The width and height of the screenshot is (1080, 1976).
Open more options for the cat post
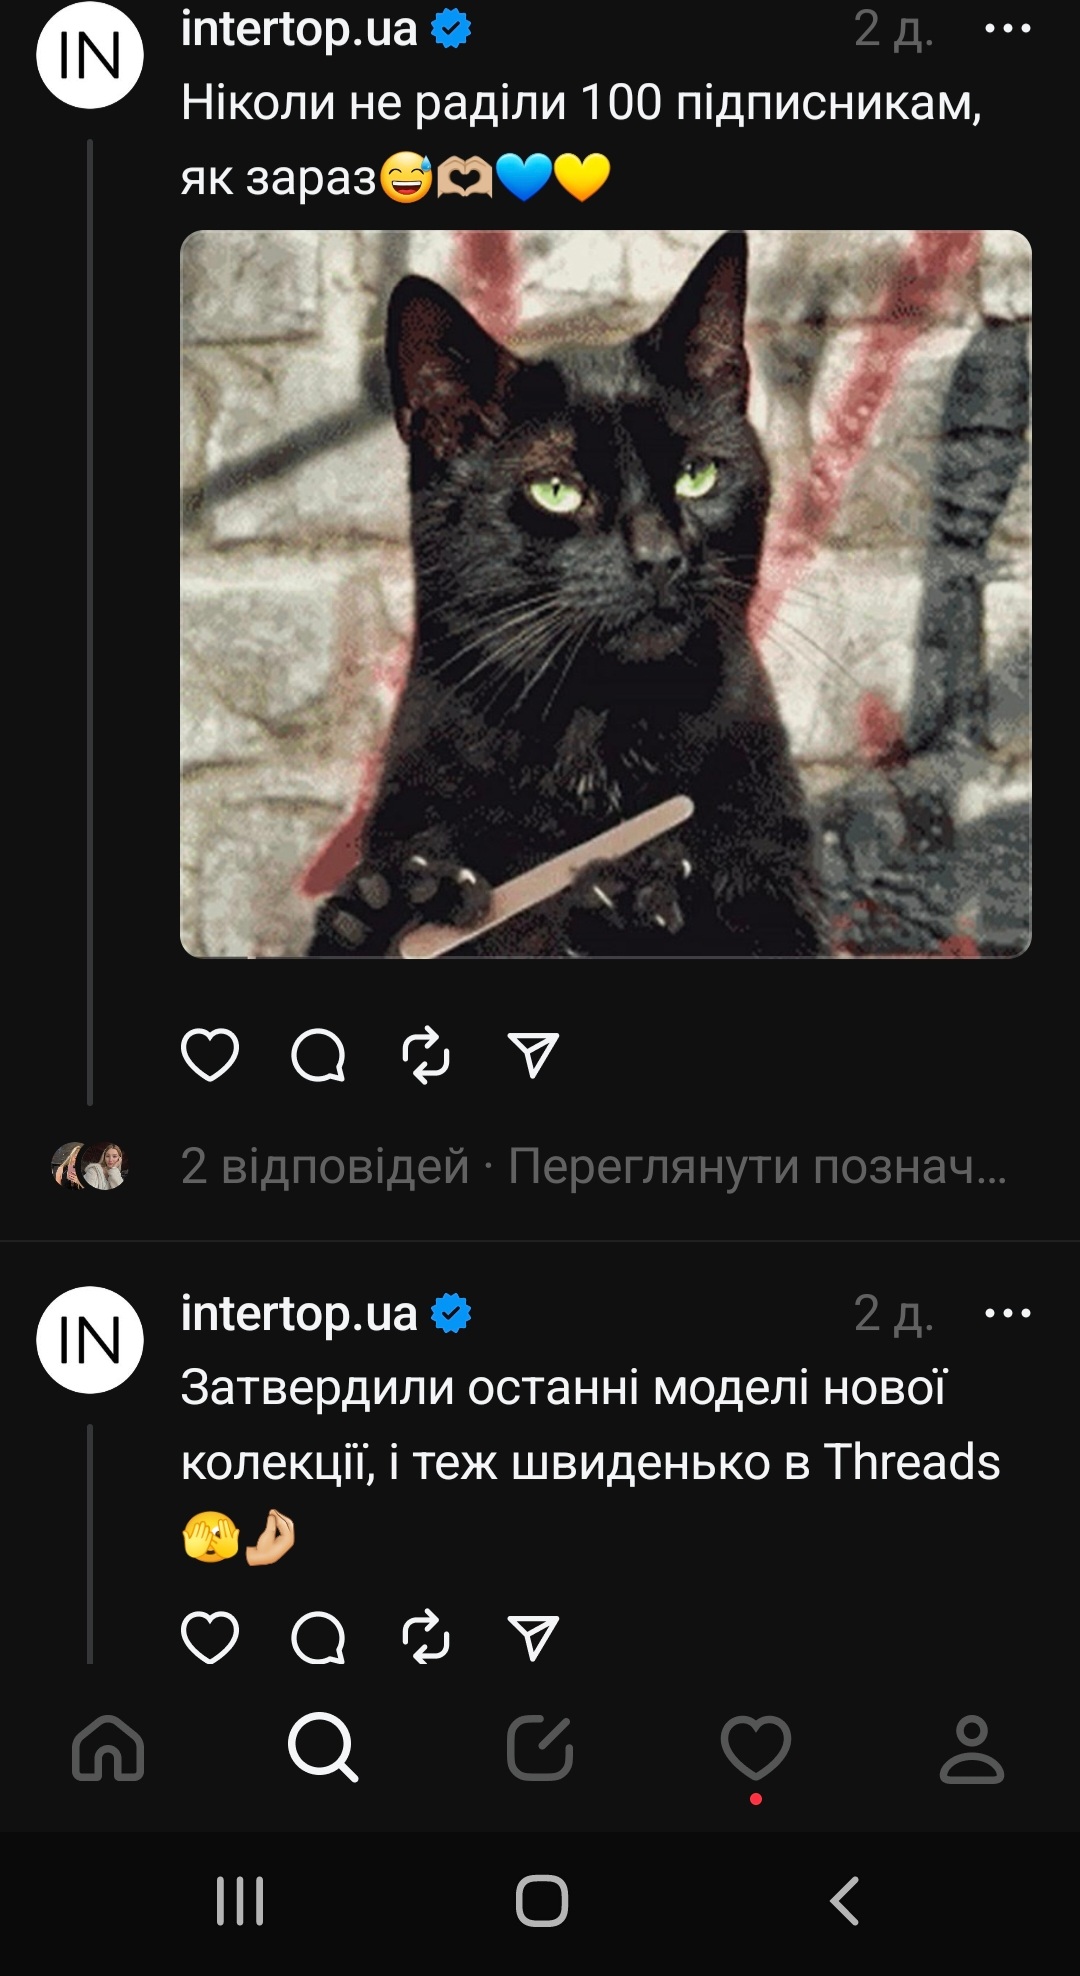pos(1008,28)
